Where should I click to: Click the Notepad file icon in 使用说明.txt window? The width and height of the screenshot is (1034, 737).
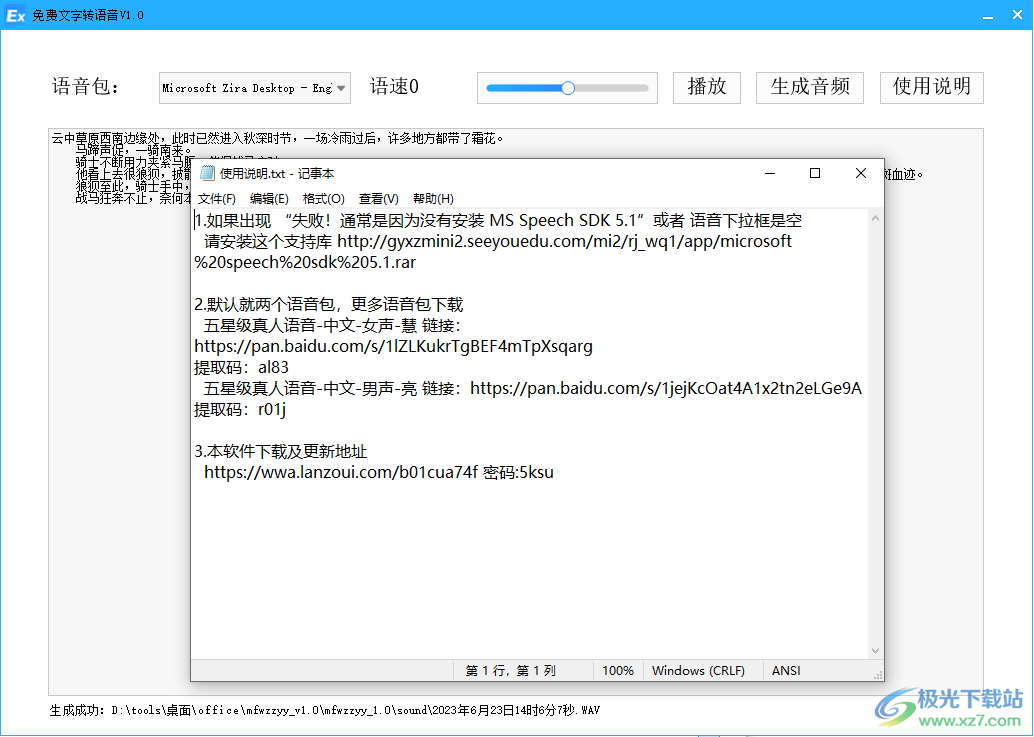[207, 173]
